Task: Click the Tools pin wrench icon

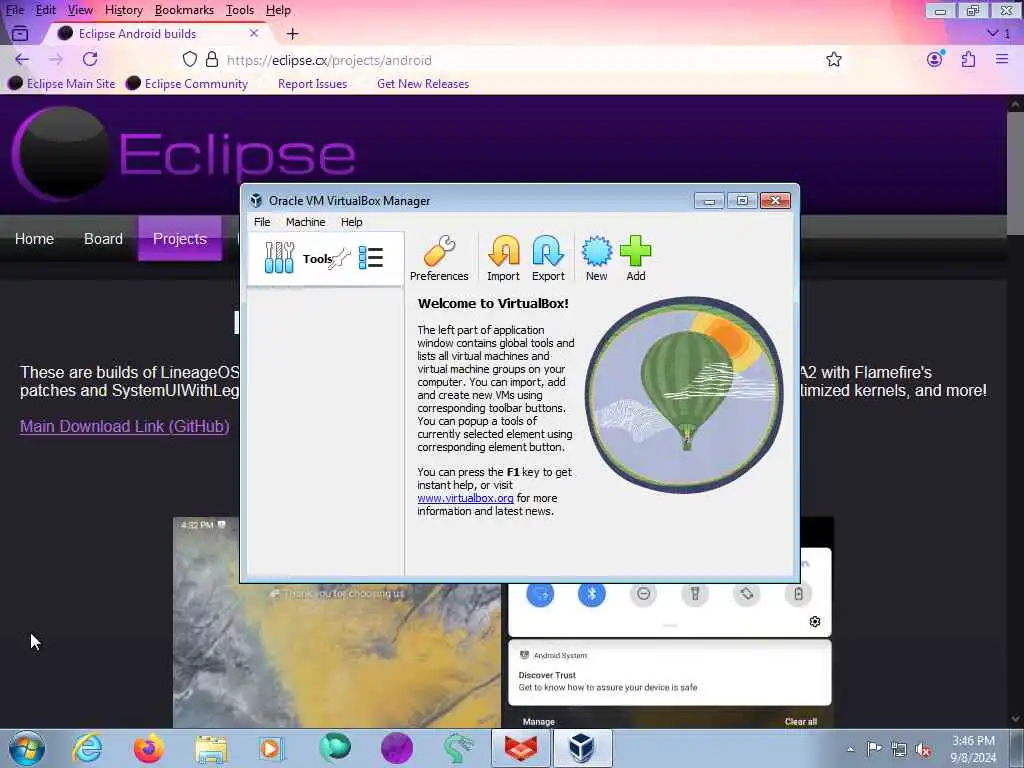Action: click(x=341, y=259)
